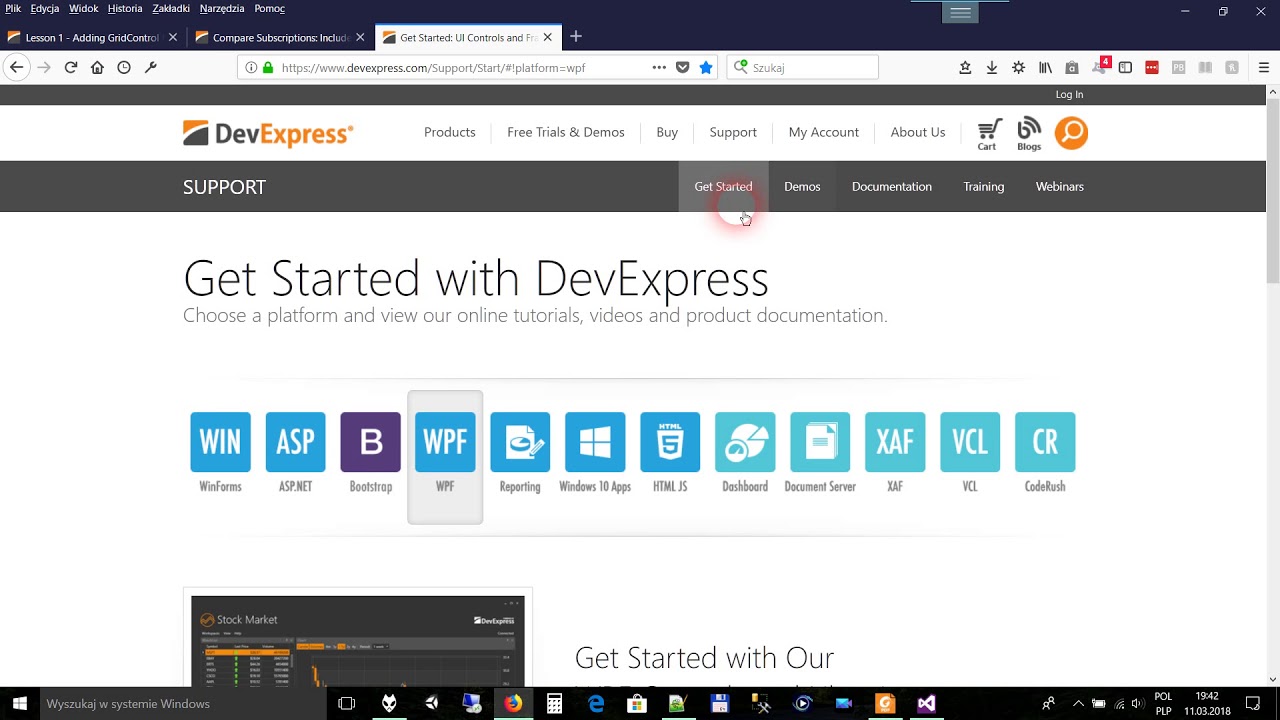Open the Pomoc menu
The width and height of the screenshot is (1280, 720).
270,9
